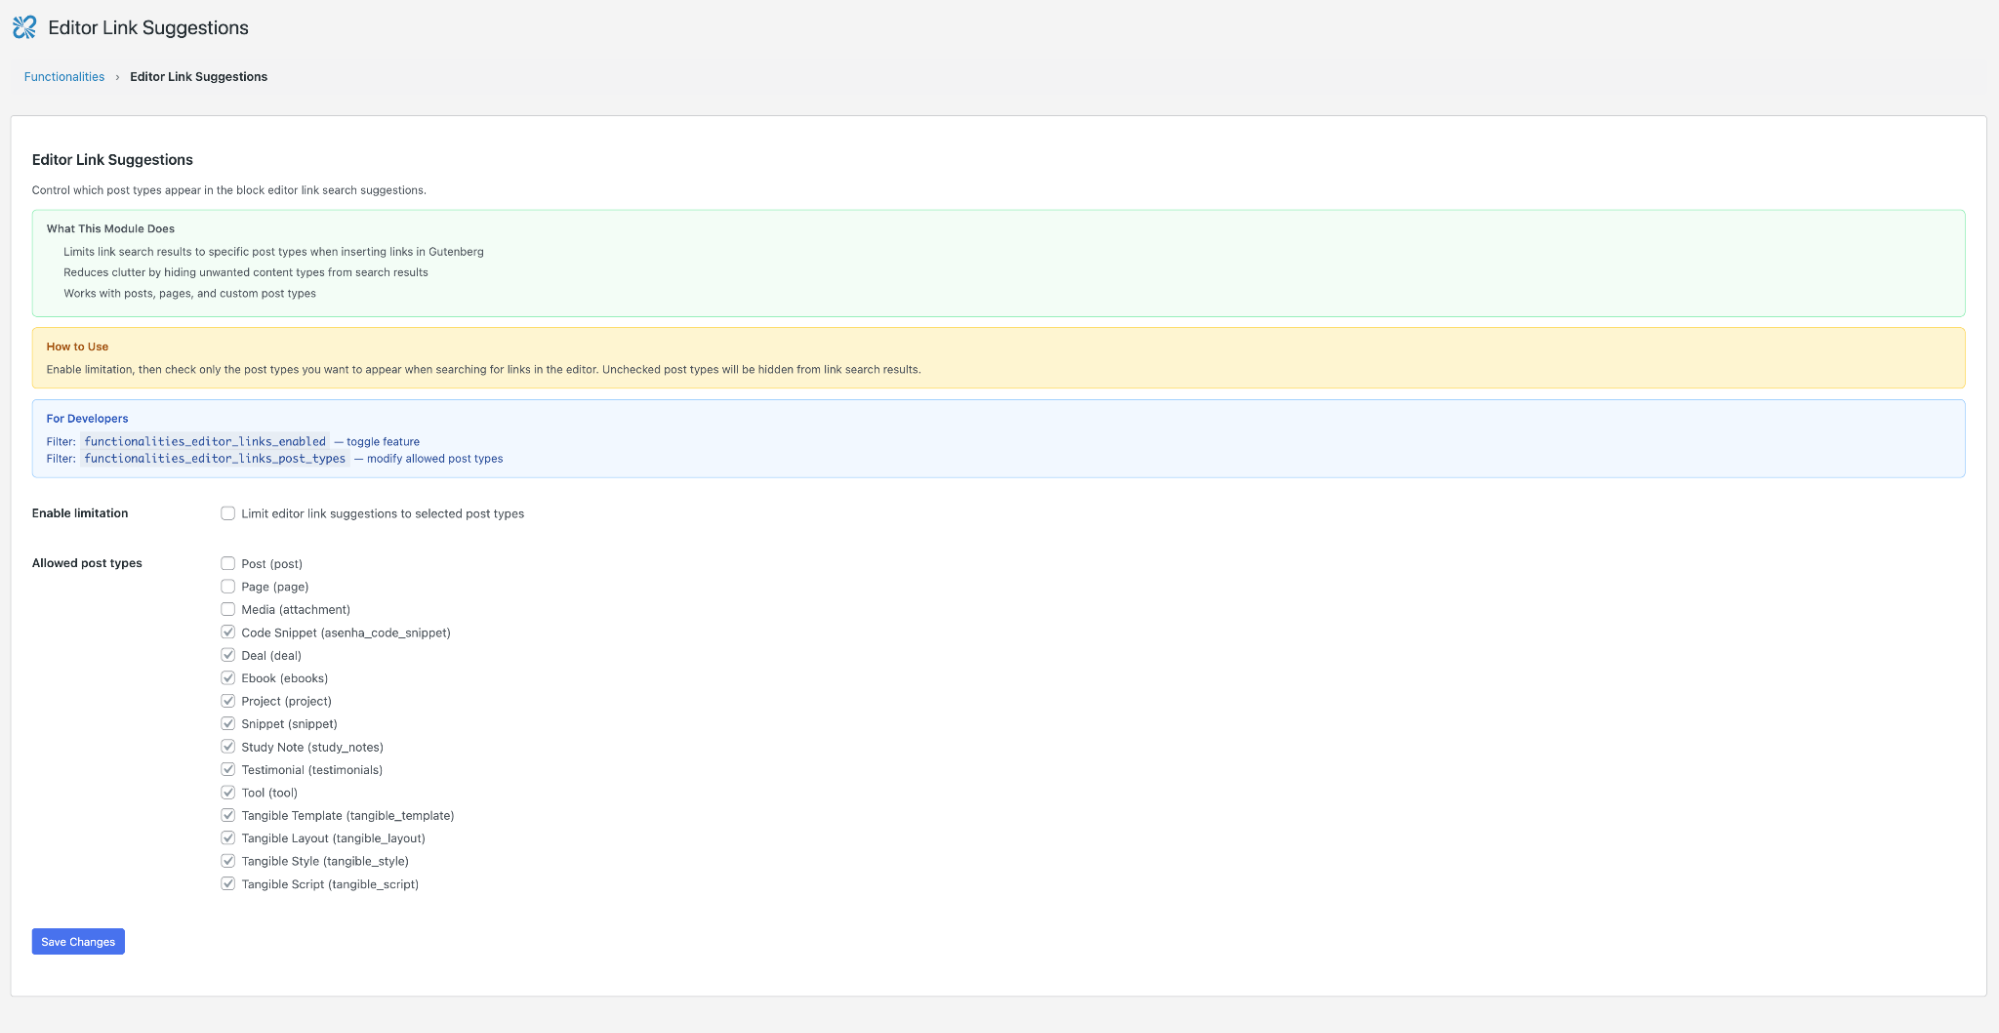Click the Save Changes button
The width and height of the screenshot is (1999, 1033).
(78, 941)
